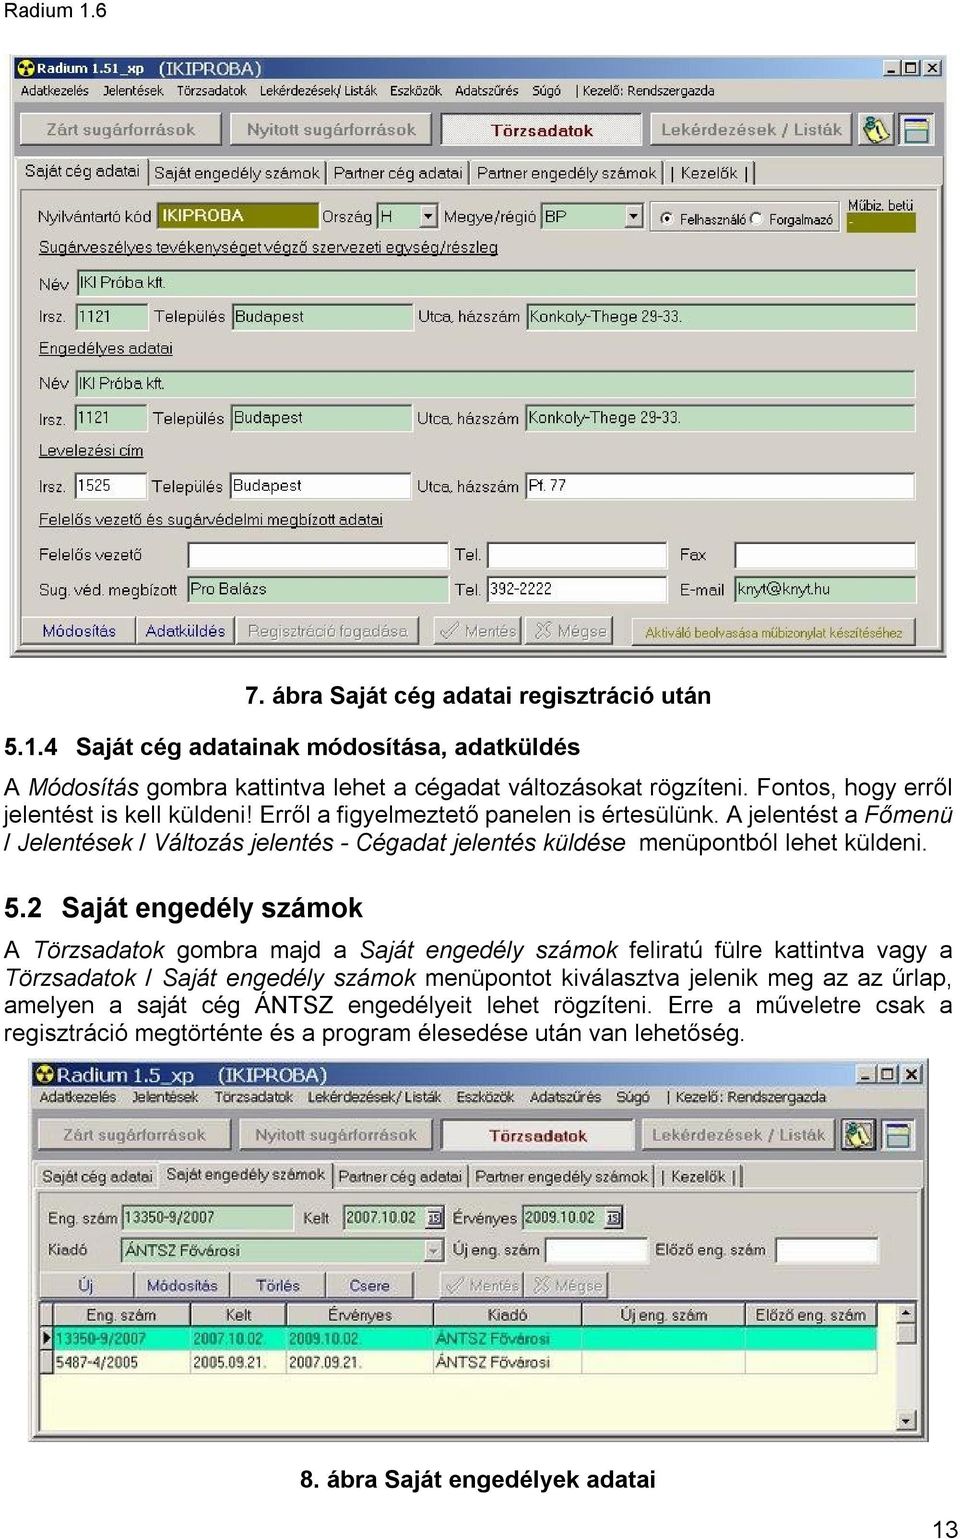This screenshot has height=1539, width=960.
Task: Switch to Saját engedély számok tab in upper window
Action: coord(237,173)
